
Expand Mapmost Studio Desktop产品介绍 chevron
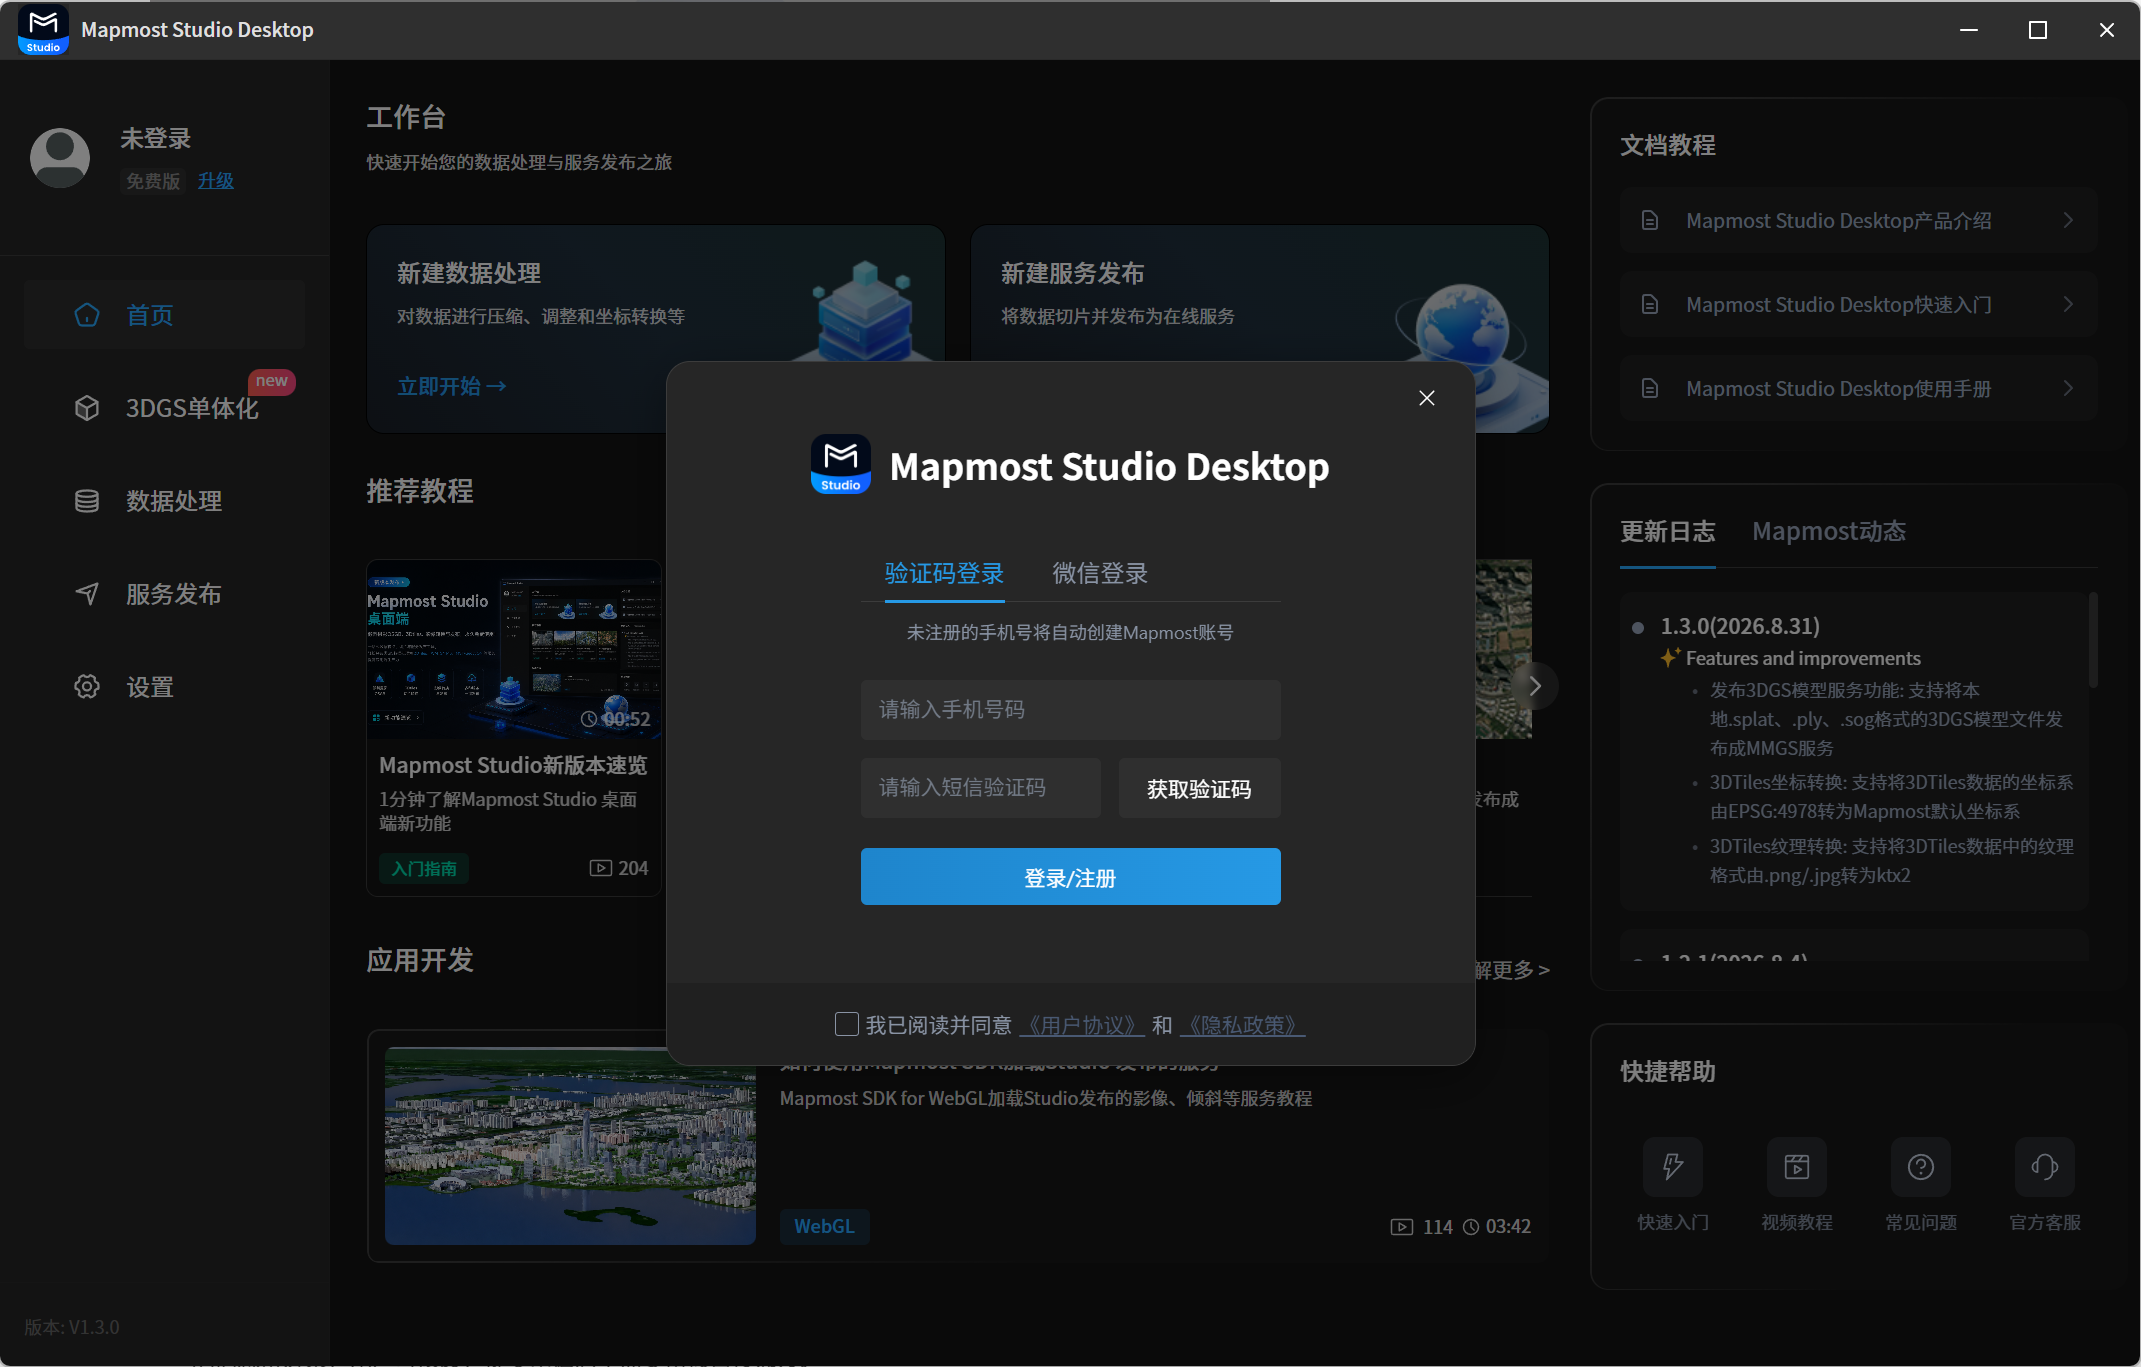(x=2068, y=220)
